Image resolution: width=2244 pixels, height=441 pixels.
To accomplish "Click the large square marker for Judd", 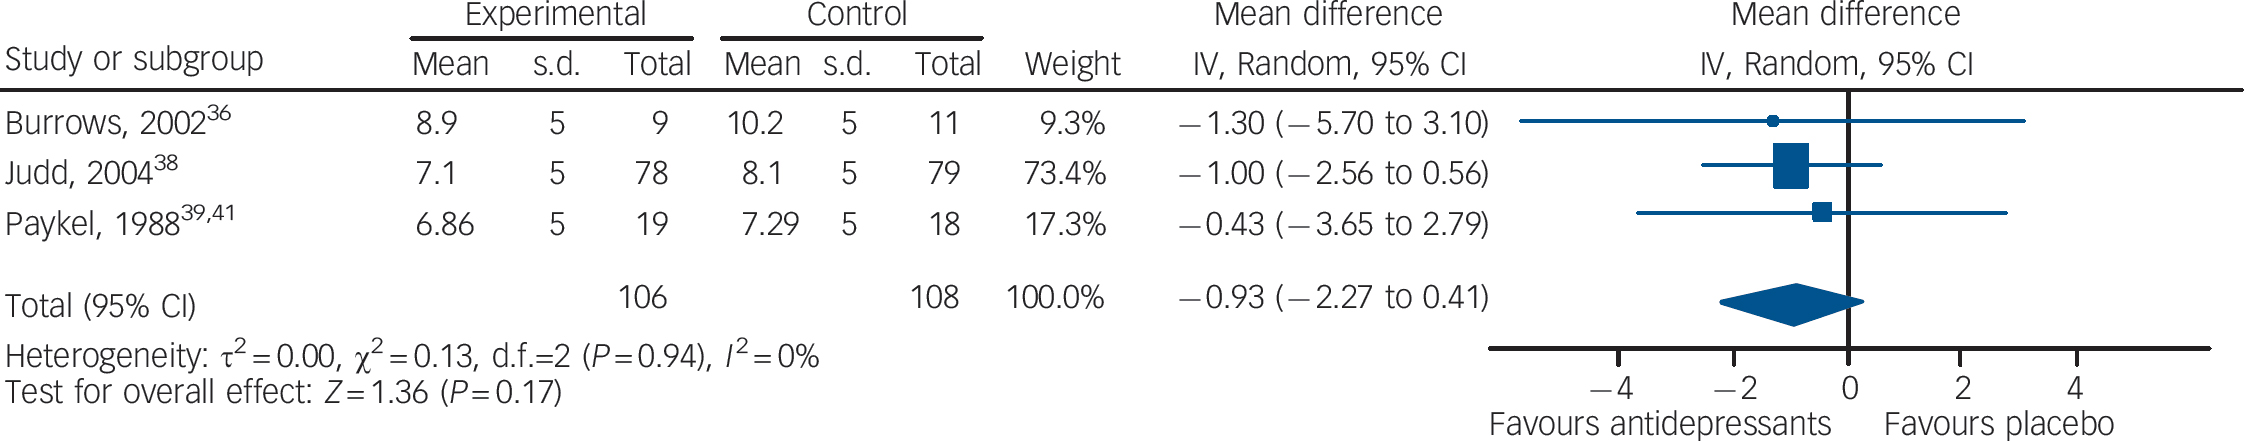I will tap(1790, 166).
